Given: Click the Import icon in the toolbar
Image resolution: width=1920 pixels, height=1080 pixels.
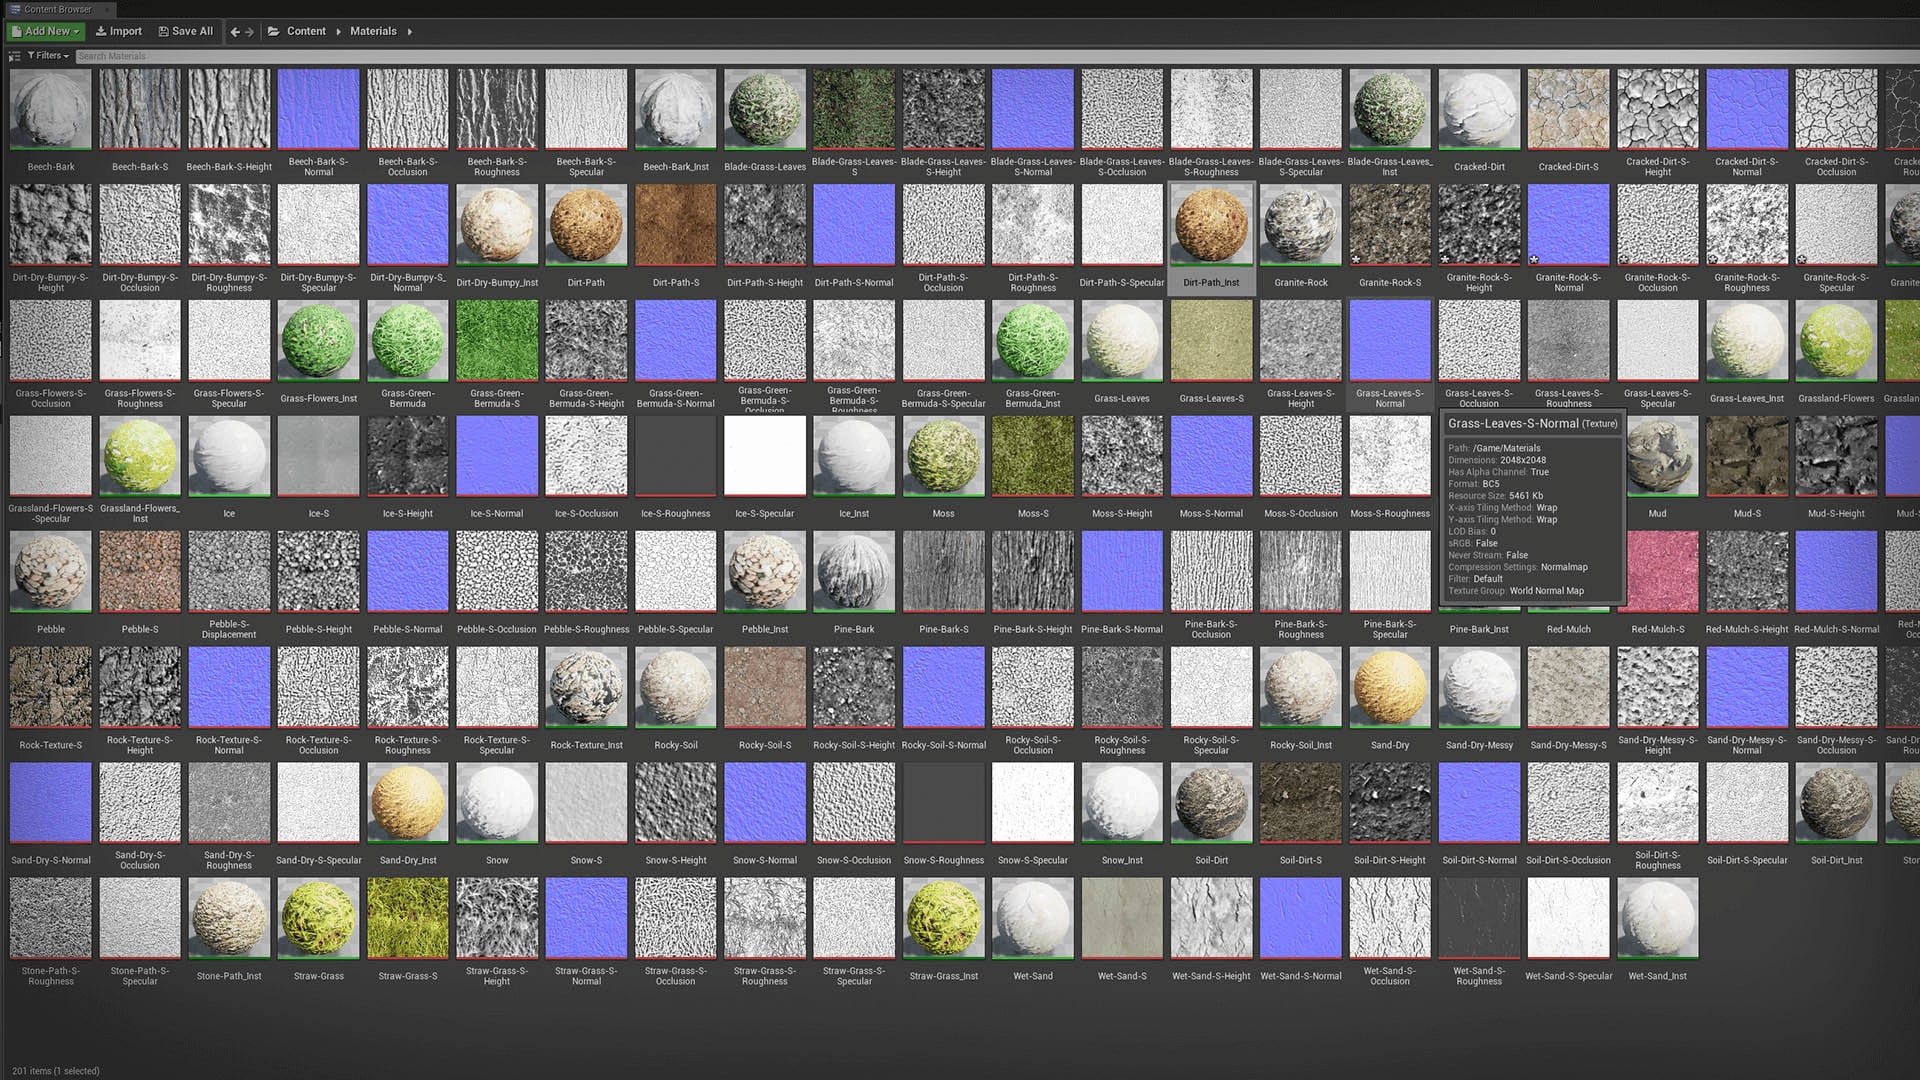Looking at the screenshot, I should click(103, 31).
